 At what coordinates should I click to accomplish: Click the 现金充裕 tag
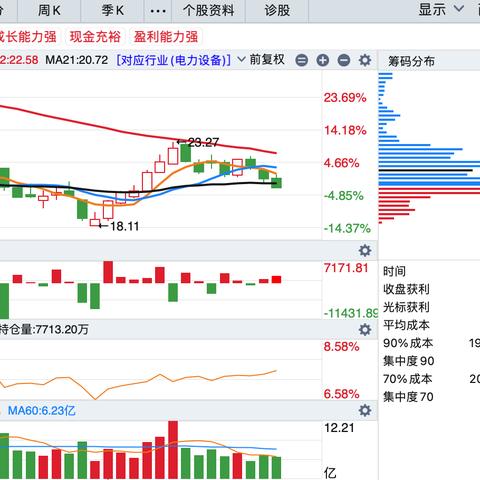click(x=95, y=37)
